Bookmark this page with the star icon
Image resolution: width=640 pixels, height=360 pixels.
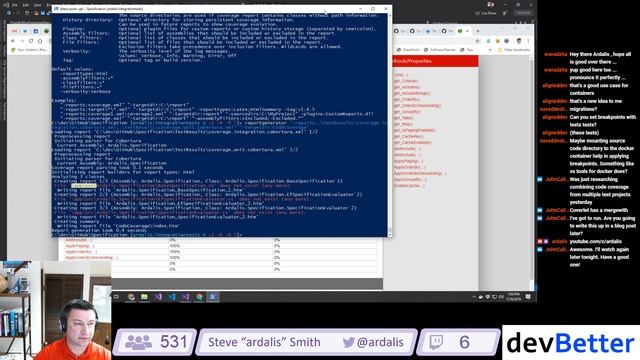pyautogui.click(x=478, y=41)
